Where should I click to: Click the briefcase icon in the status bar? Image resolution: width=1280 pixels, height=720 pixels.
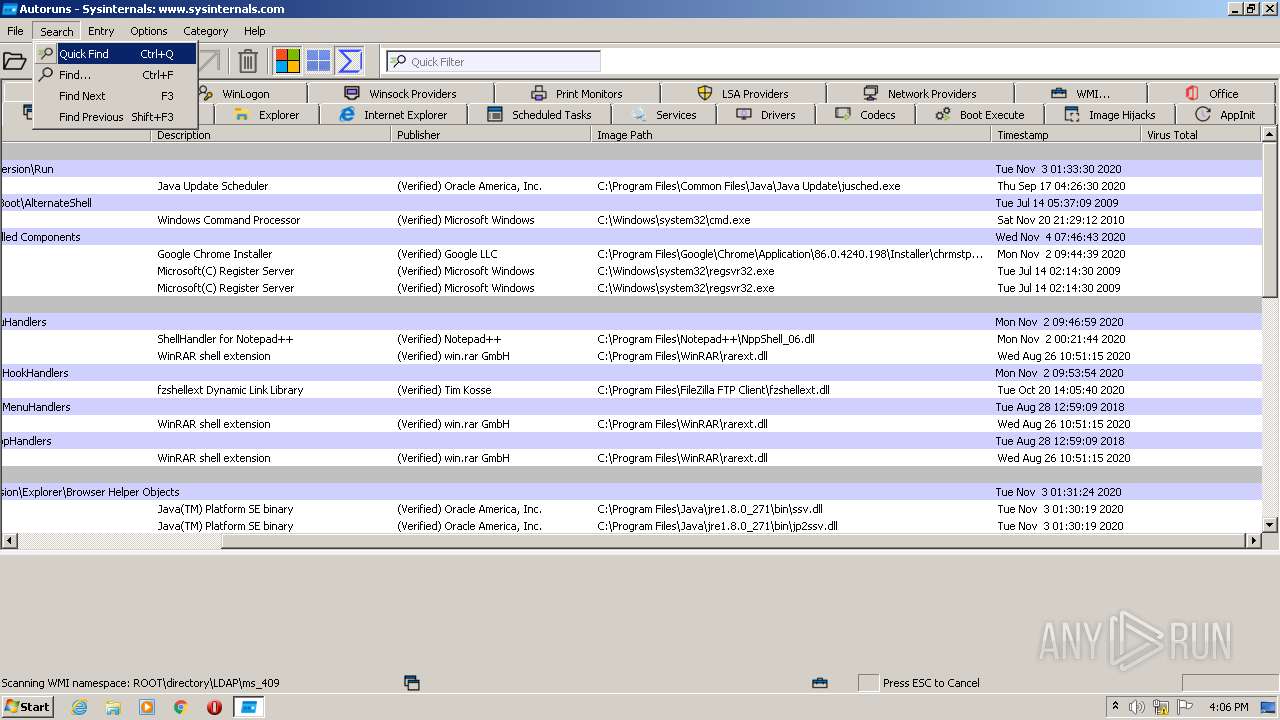pos(820,683)
